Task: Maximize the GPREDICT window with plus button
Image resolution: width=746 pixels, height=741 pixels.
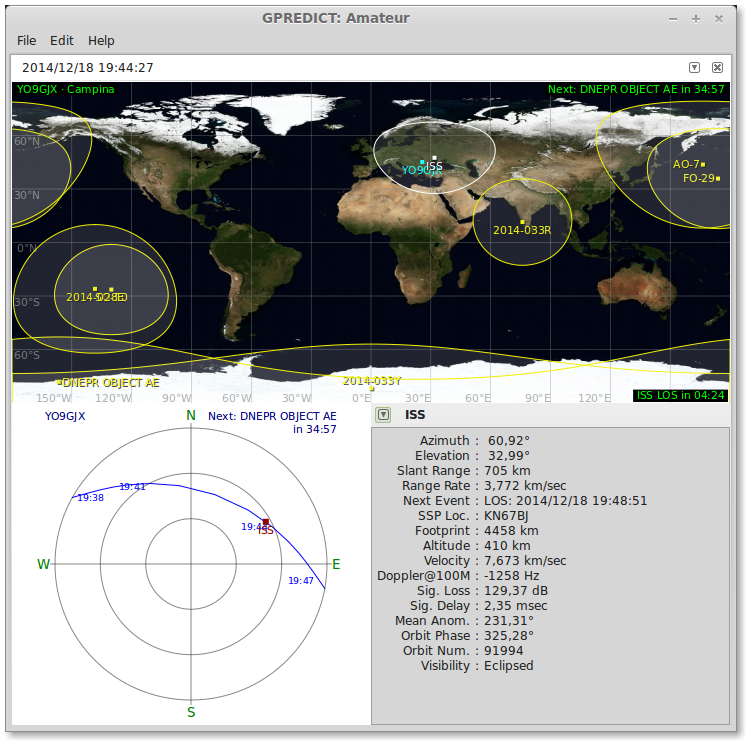Action: (x=696, y=19)
